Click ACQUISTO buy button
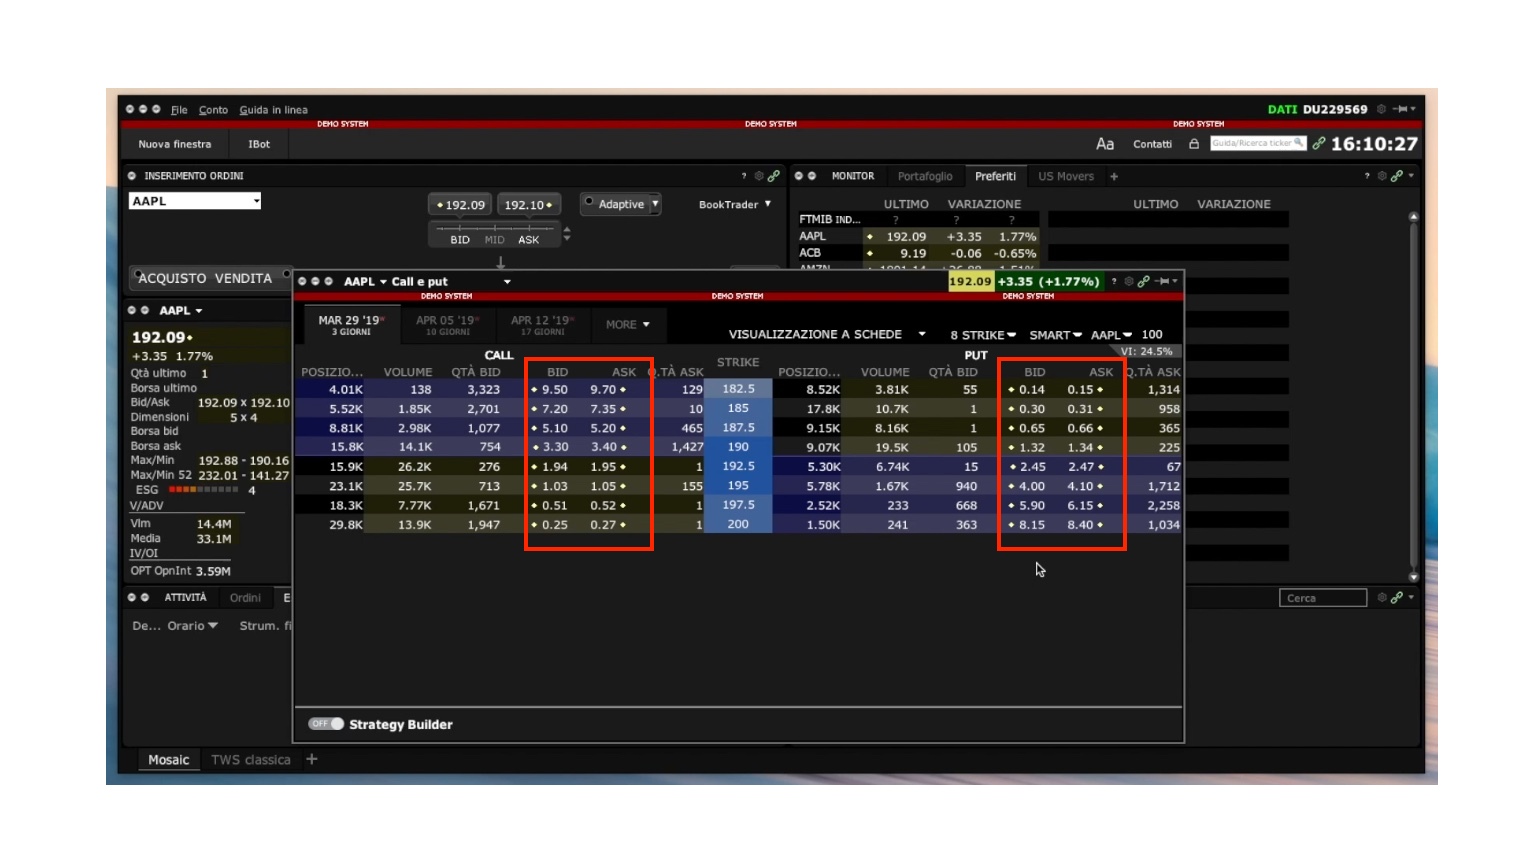1535x866 pixels. coord(172,278)
